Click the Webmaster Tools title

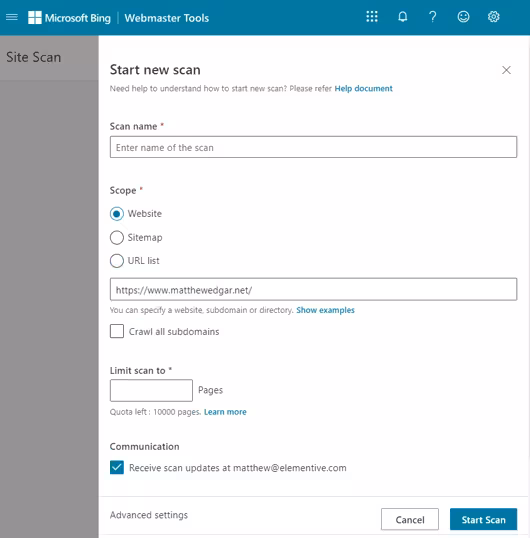(x=167, y=18)
